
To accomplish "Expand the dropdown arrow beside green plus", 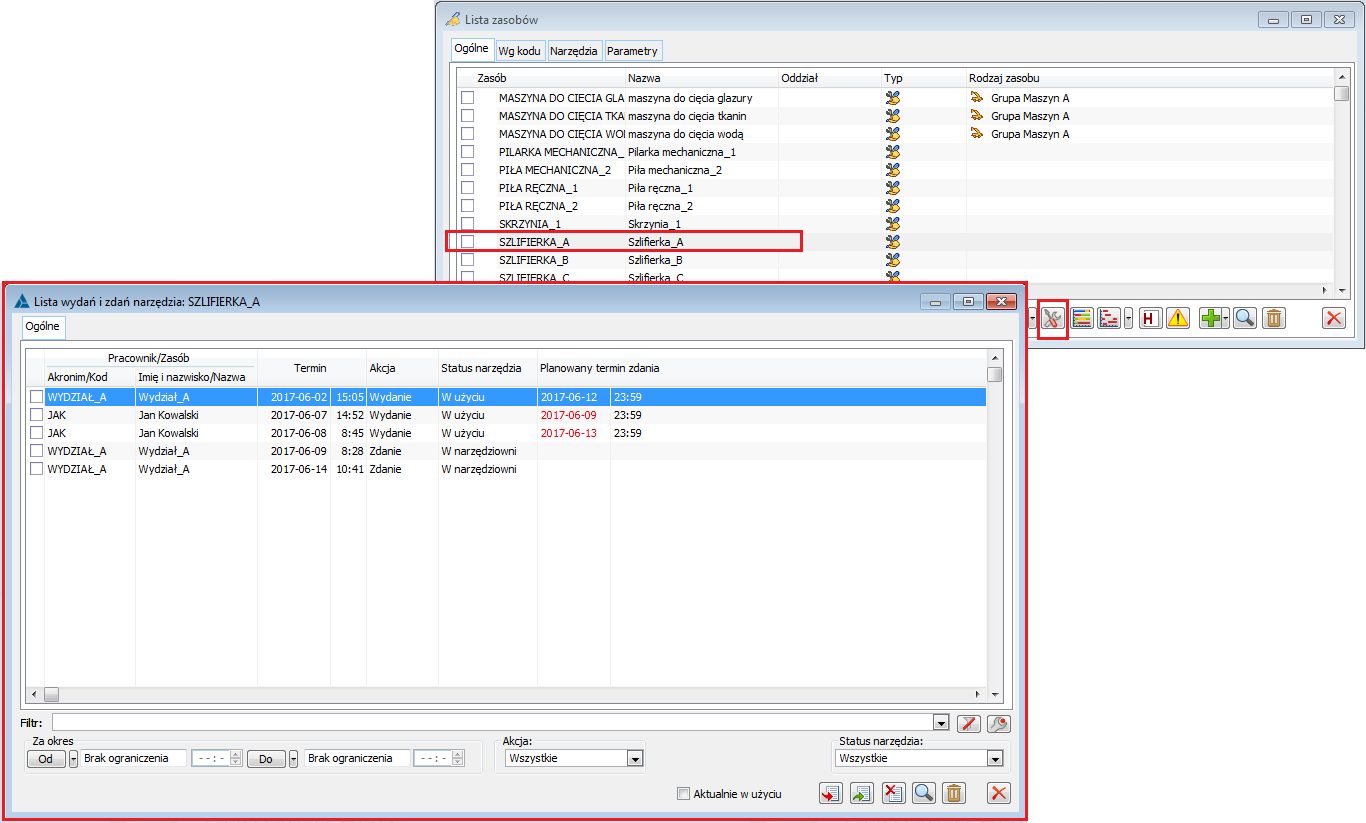I will [1226, 318].
